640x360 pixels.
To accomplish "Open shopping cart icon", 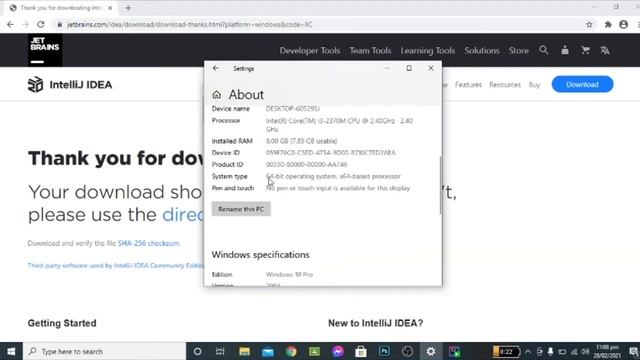I will click(x=585, y=50).
